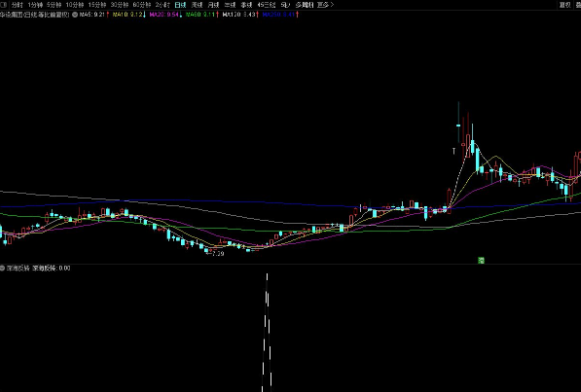The image size is (581, 392).
Task: Click the green event marker under the candlesticks
Action: 481,260
